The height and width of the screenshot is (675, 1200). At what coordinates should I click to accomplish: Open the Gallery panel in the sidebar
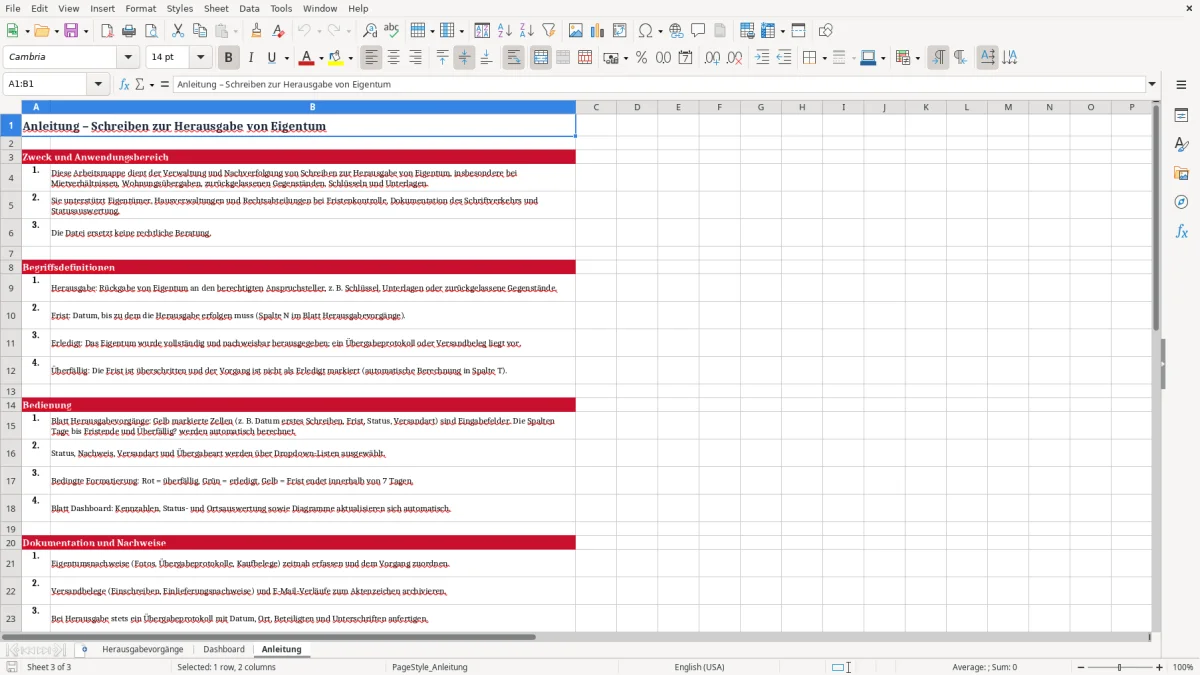(x=1181, y=173)
